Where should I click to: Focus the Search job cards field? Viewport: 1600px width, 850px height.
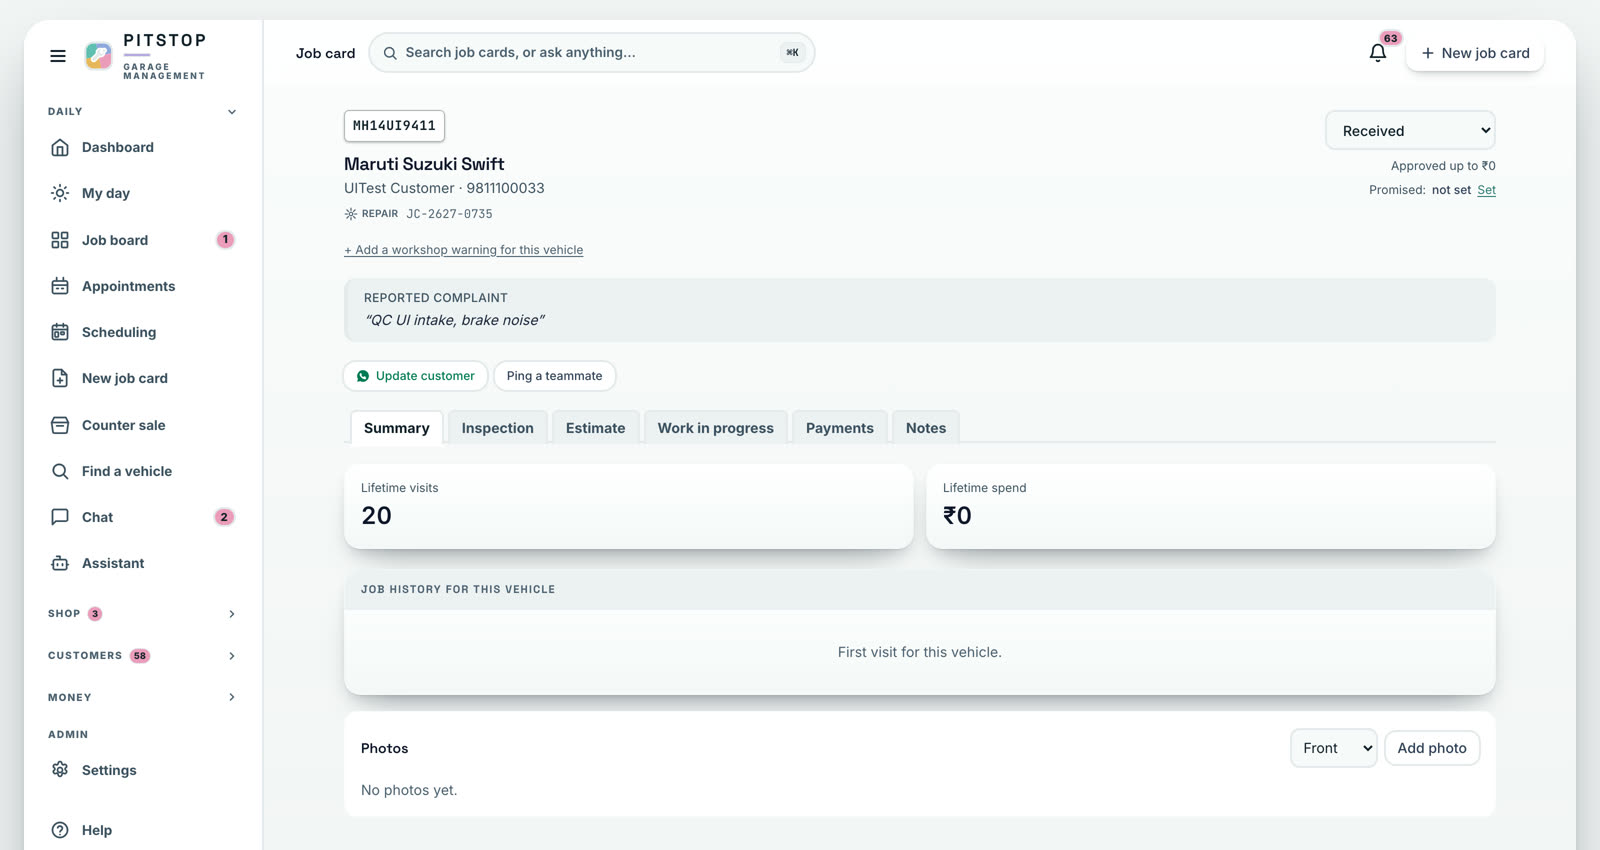pyautogui.click(x=592, y=53)
